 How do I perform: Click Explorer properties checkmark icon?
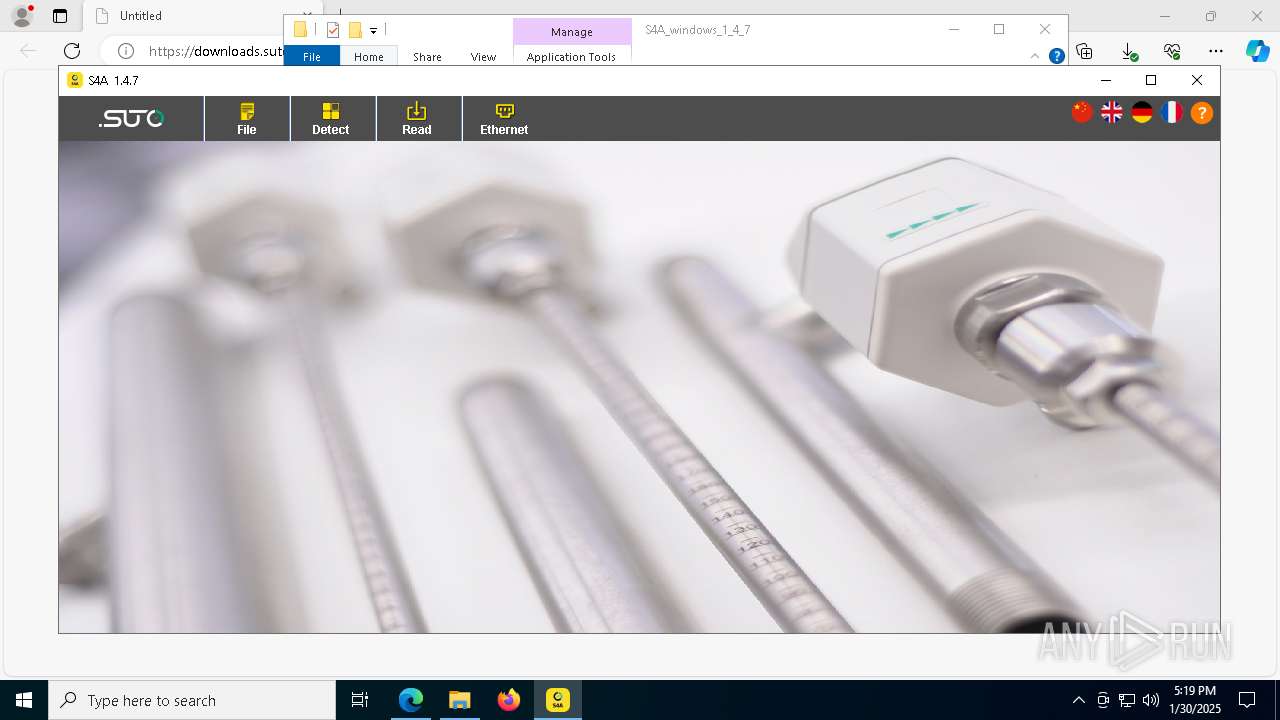click(333, 30)
